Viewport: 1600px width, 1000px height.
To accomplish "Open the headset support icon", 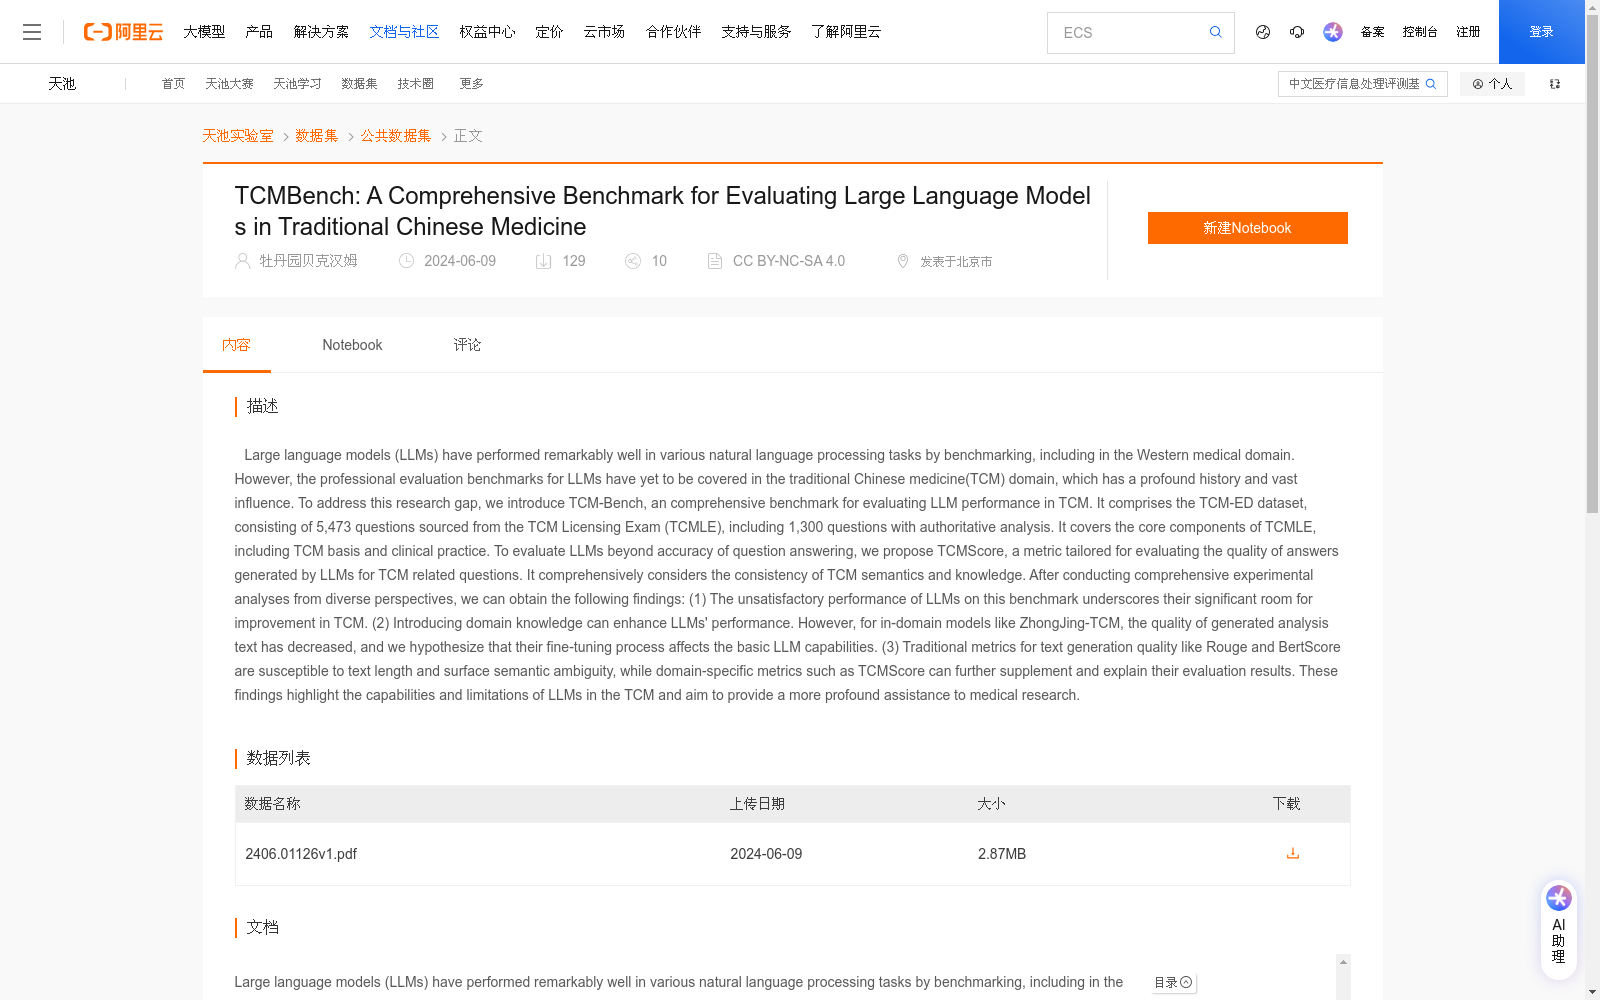I will click(1297, 32).
